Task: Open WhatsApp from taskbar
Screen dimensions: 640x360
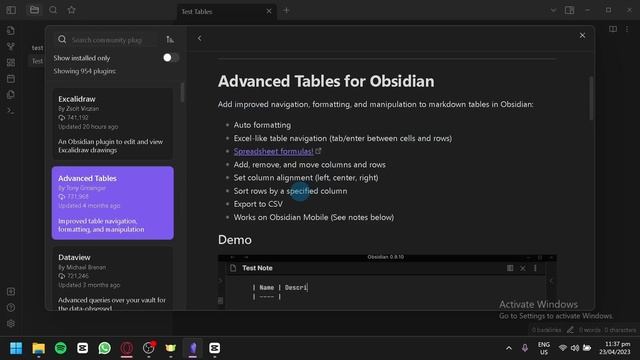Action: 104,348
